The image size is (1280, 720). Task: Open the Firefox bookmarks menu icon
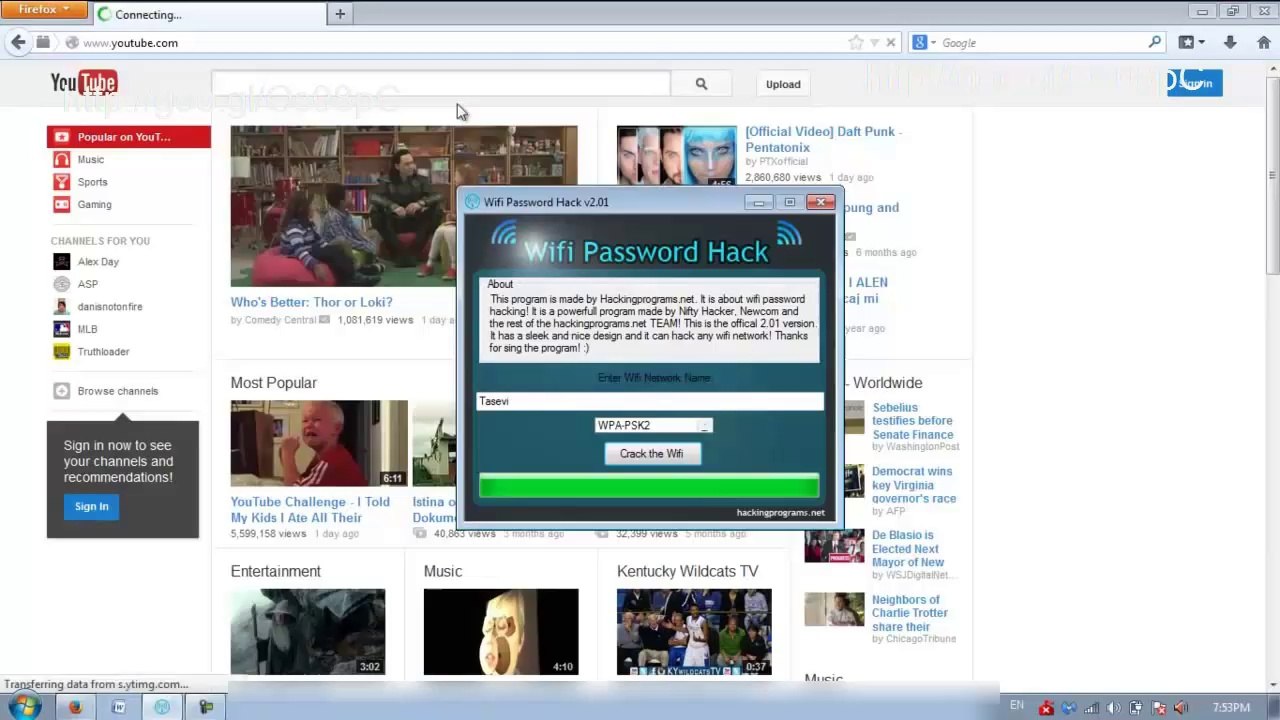pyautogui.click(x=1191, y=42)
